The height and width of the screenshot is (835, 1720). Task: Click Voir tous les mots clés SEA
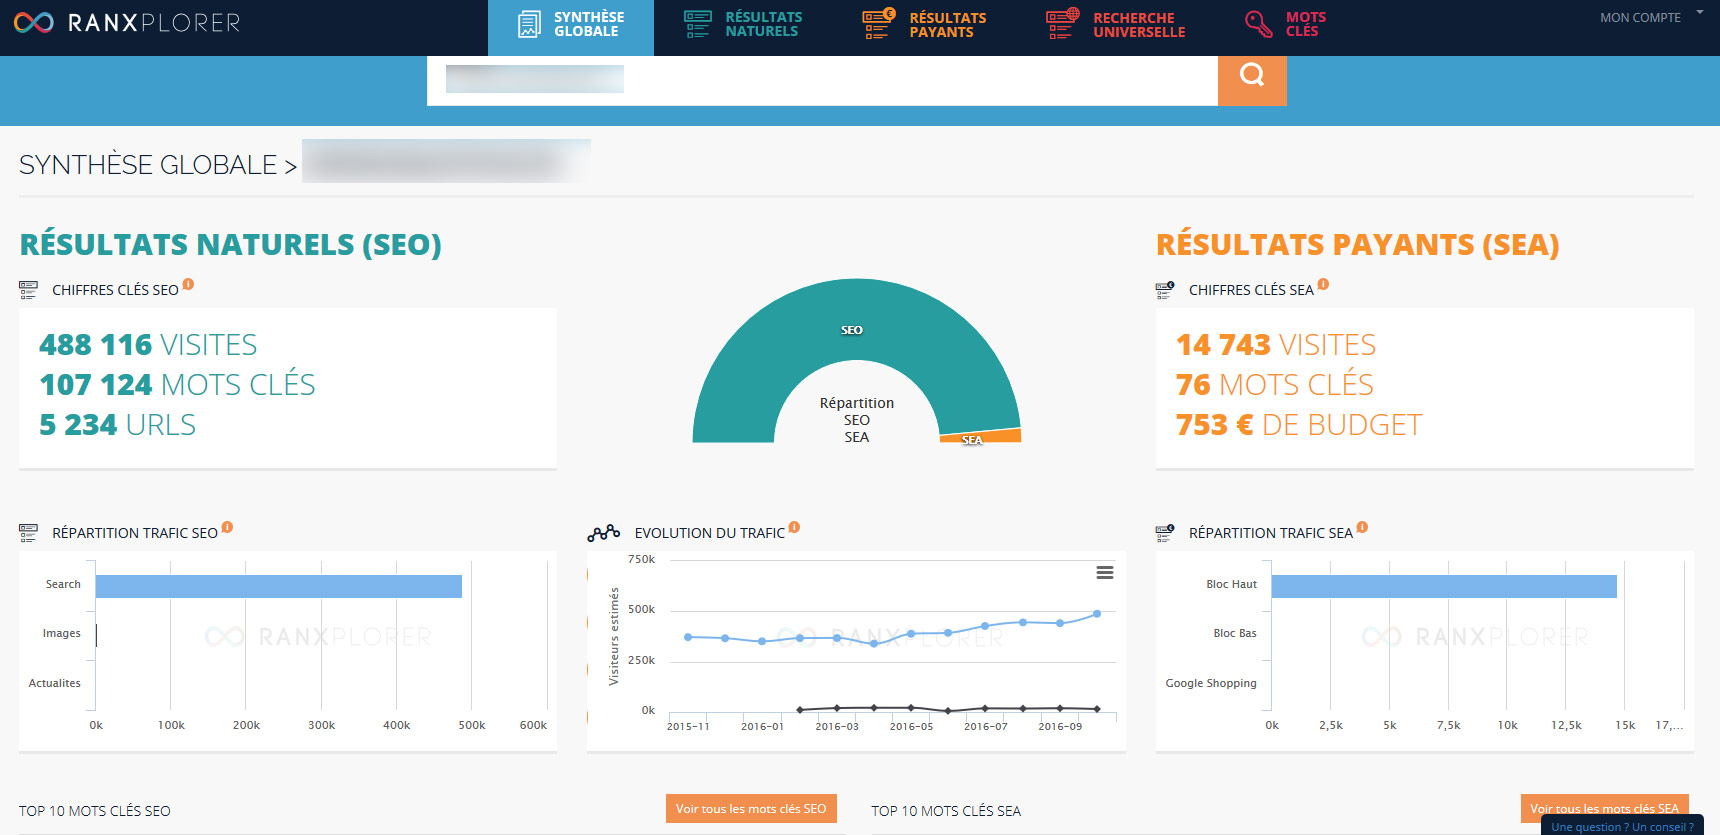(1605, 809)
